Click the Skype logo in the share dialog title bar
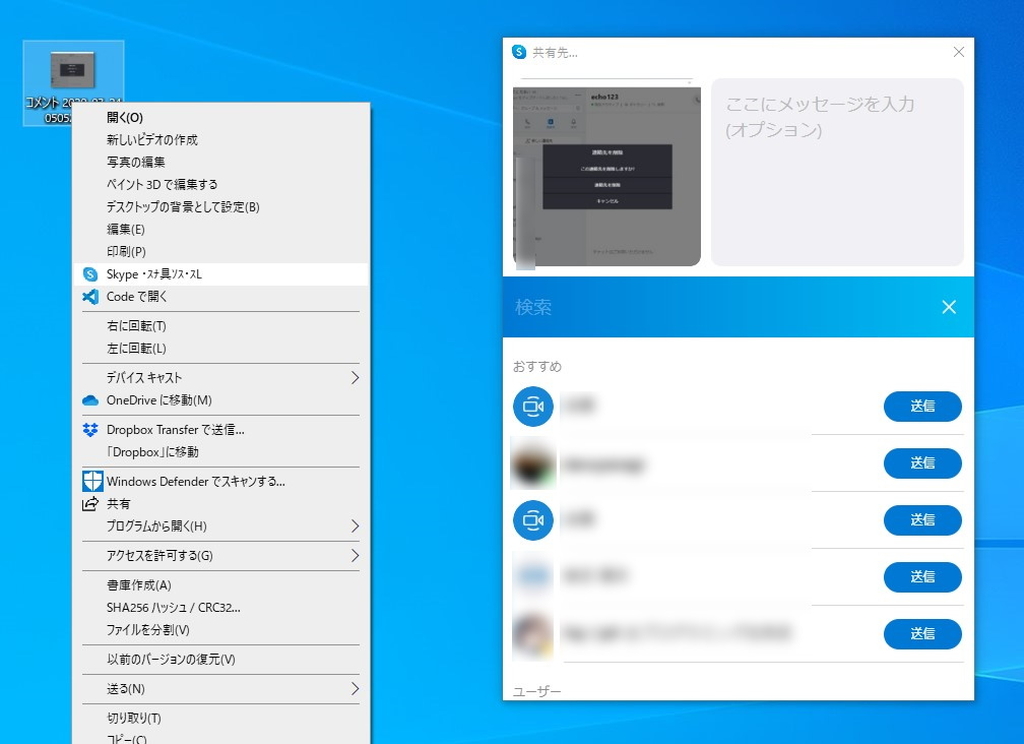The height and width of the screenshot is (744, 1024). [x=518, y=52]
